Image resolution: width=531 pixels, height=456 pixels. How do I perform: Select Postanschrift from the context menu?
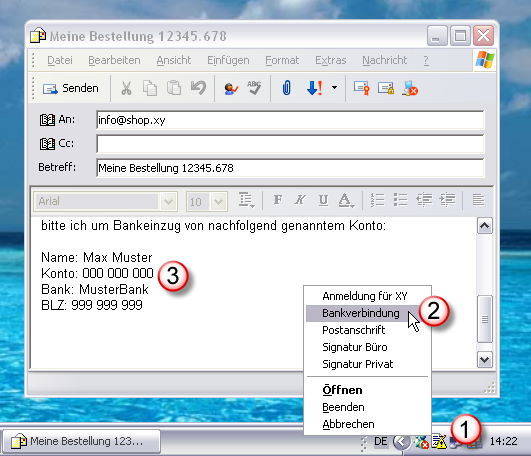pyautogui.click(x=353, y=330)
